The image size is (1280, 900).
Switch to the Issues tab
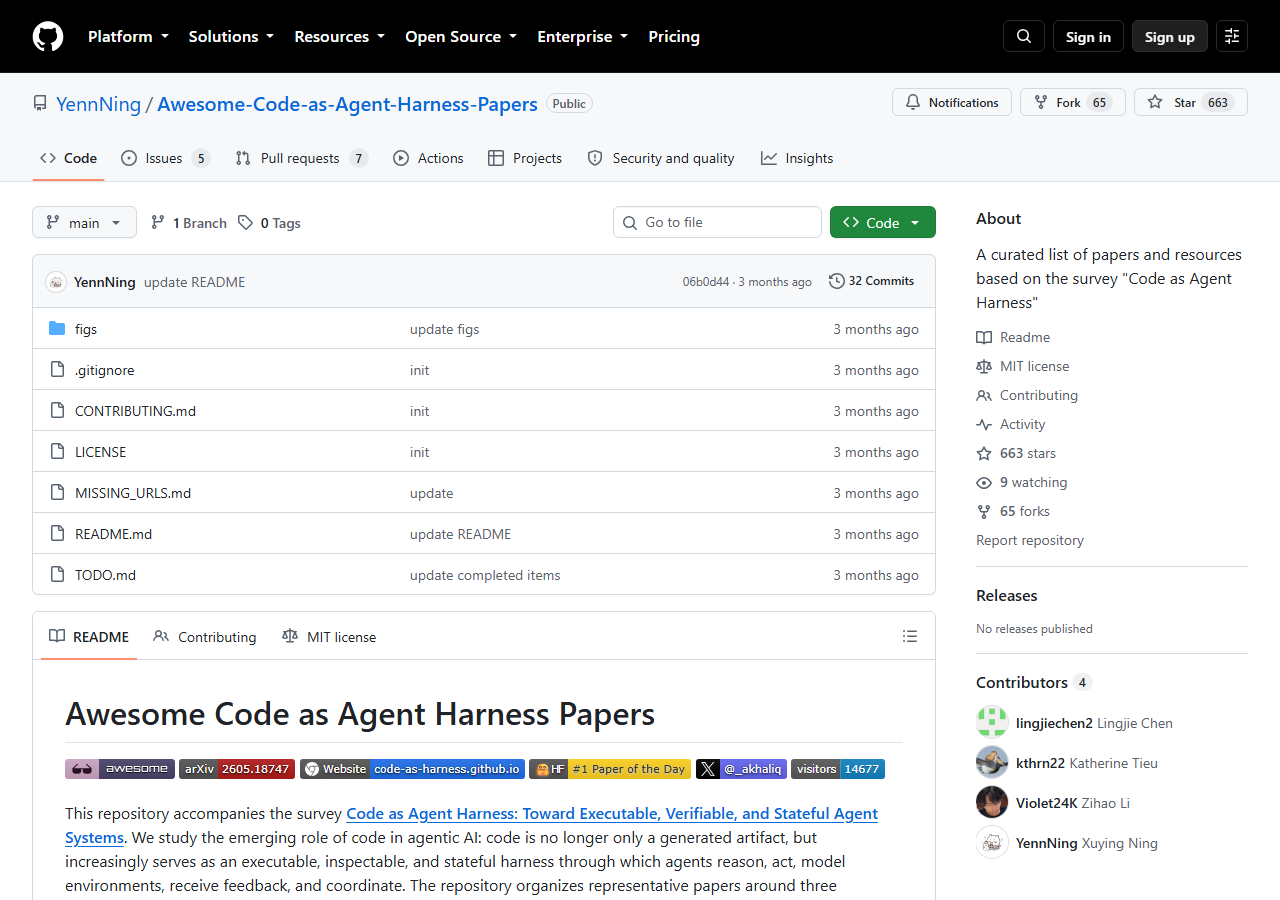click(165, 158)
